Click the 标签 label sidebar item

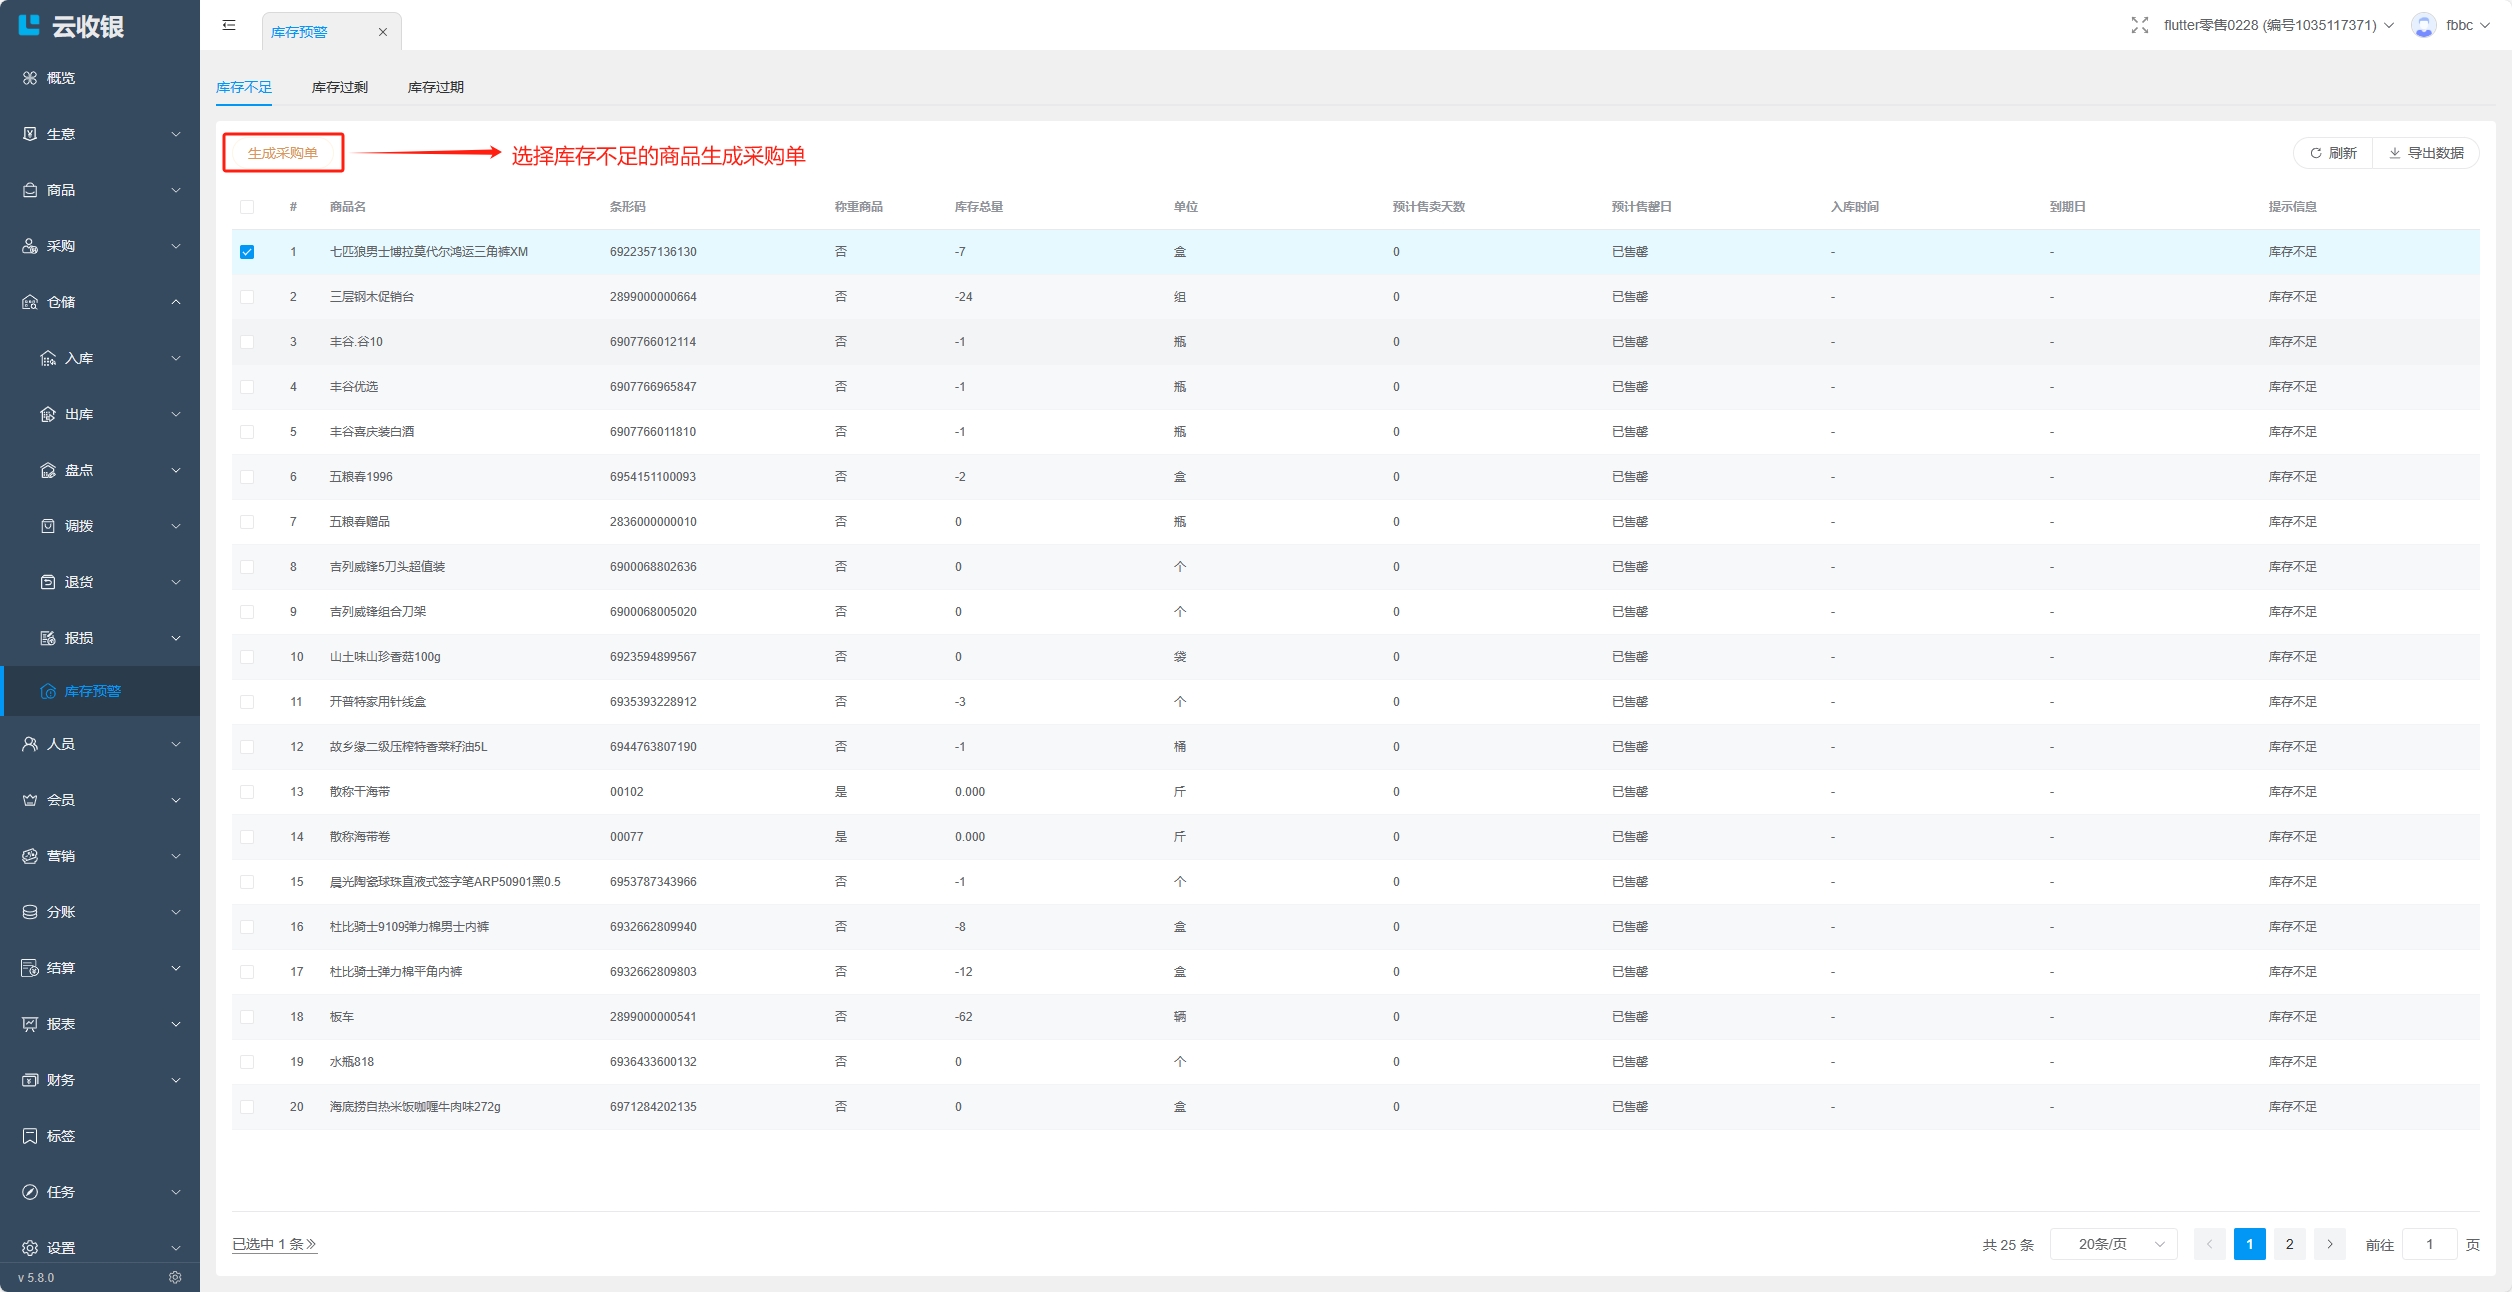point(60,1136)
